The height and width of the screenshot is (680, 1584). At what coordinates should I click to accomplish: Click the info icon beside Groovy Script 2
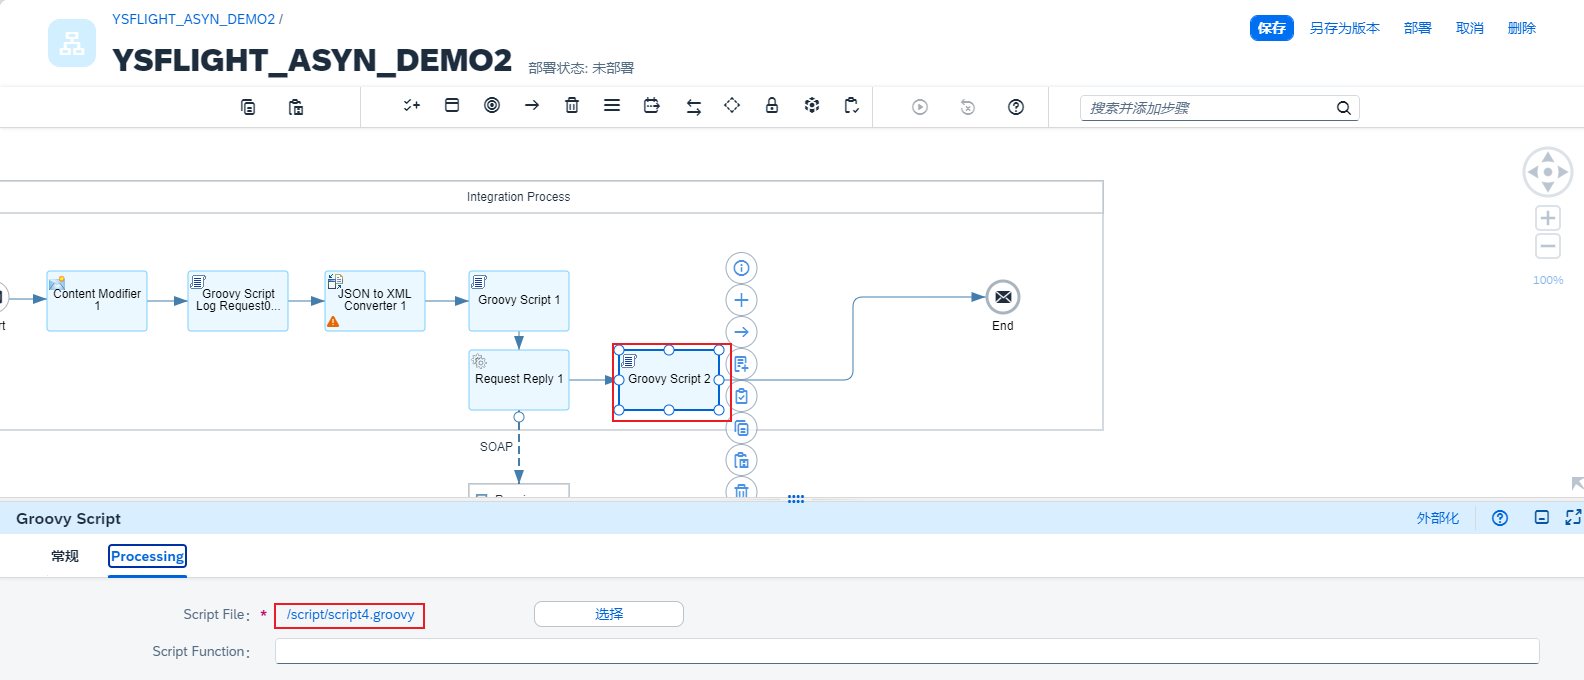(741, 268)
